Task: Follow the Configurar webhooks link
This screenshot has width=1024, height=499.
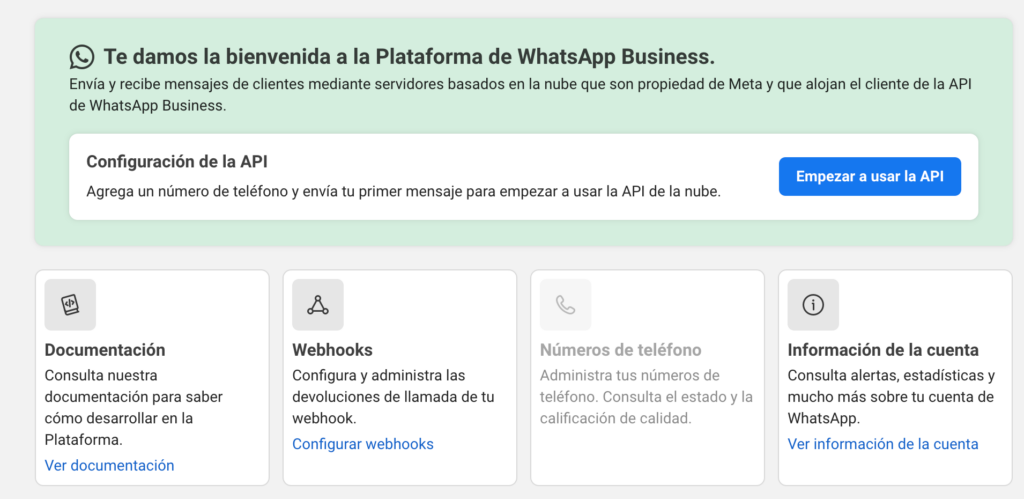Action: (362, 444)
